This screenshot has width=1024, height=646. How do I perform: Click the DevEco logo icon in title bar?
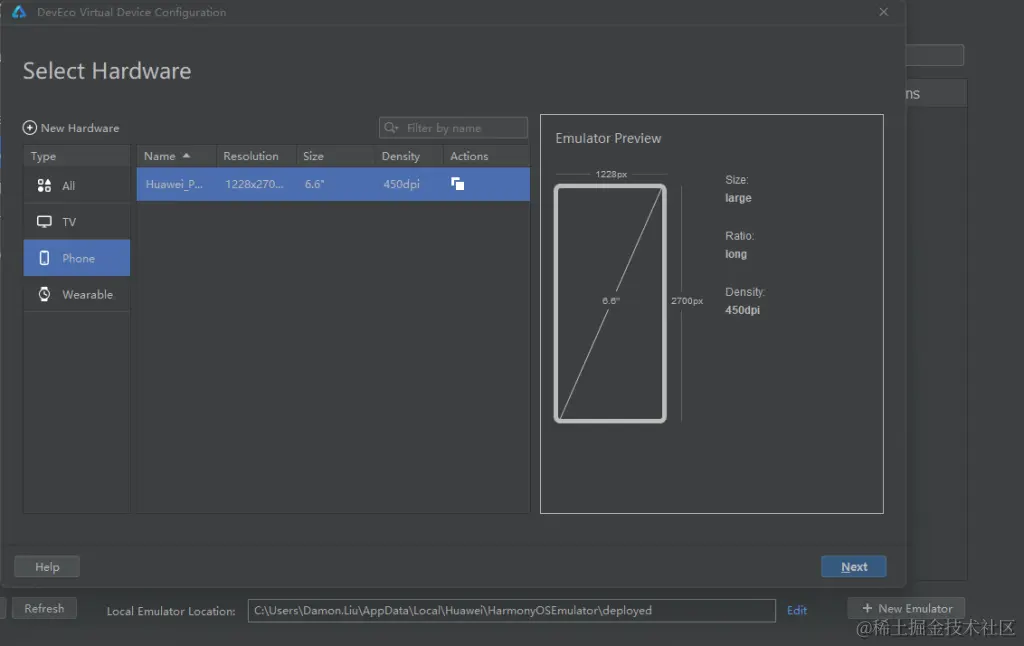tap(19, 12)
